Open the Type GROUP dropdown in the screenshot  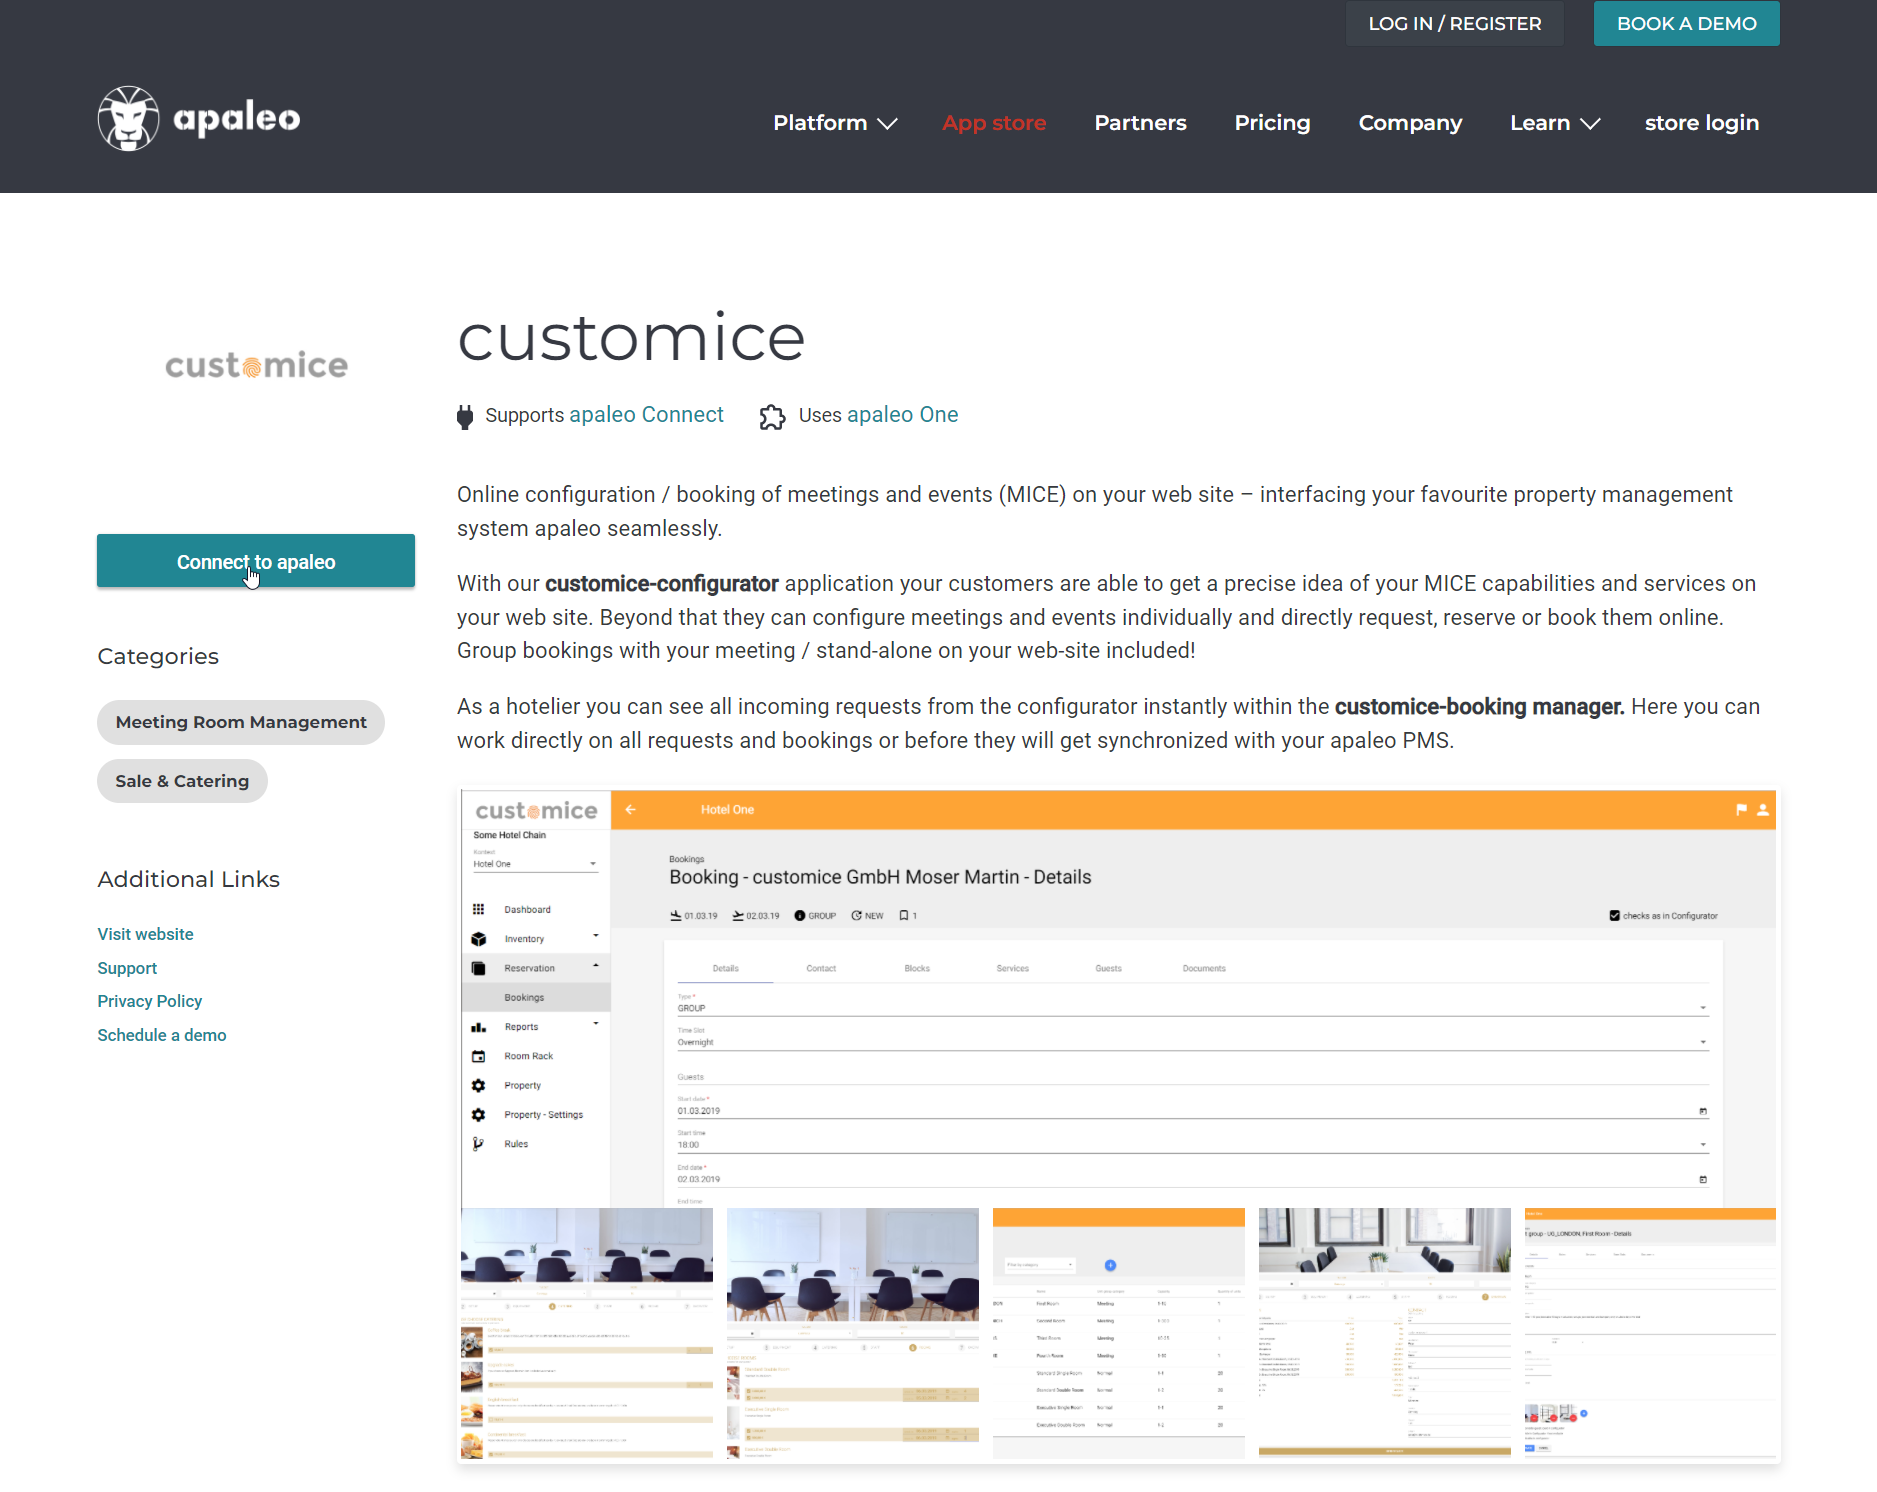[x=1193, y=1008]
